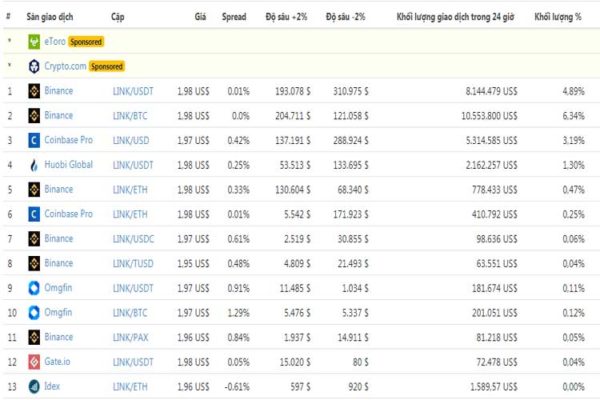Select the -0,61% spread value for Idex

[237, 387]
